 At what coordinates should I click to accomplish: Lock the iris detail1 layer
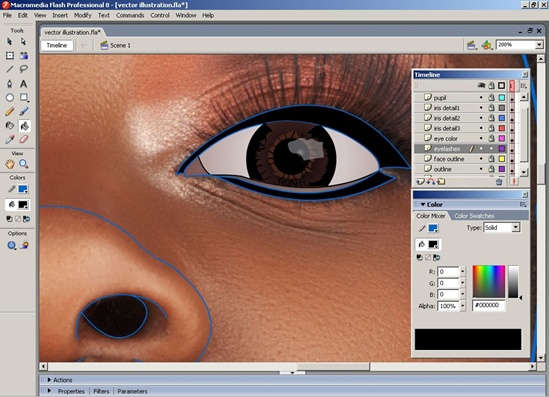click(x=491, y=108)
